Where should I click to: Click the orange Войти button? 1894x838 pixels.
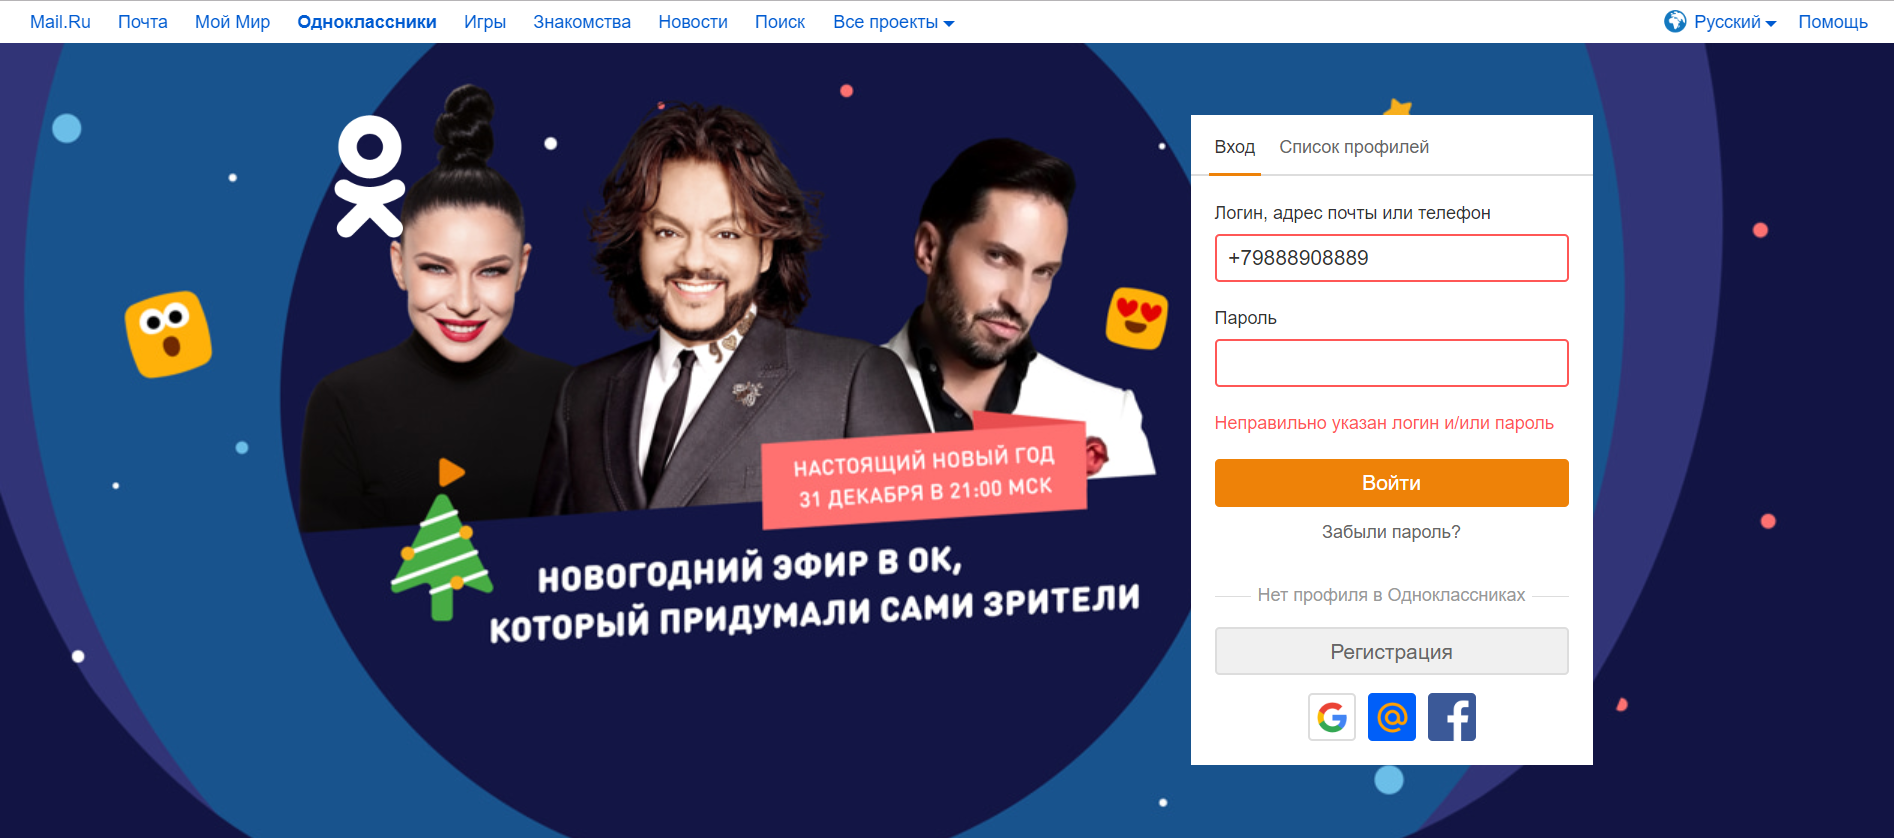coord(1391,483)
